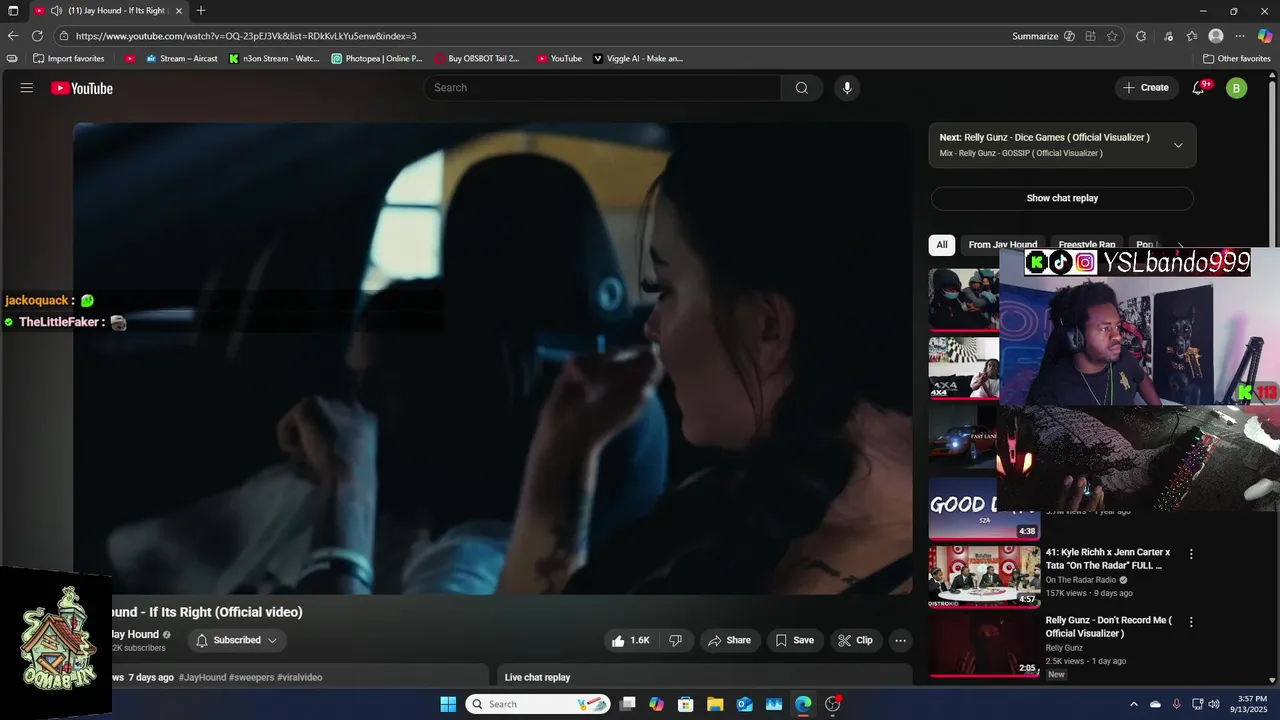Open Import favorites bookmark
This screenshot has height=720, width=1280.
pyautogui.click(x=69, y=59)
